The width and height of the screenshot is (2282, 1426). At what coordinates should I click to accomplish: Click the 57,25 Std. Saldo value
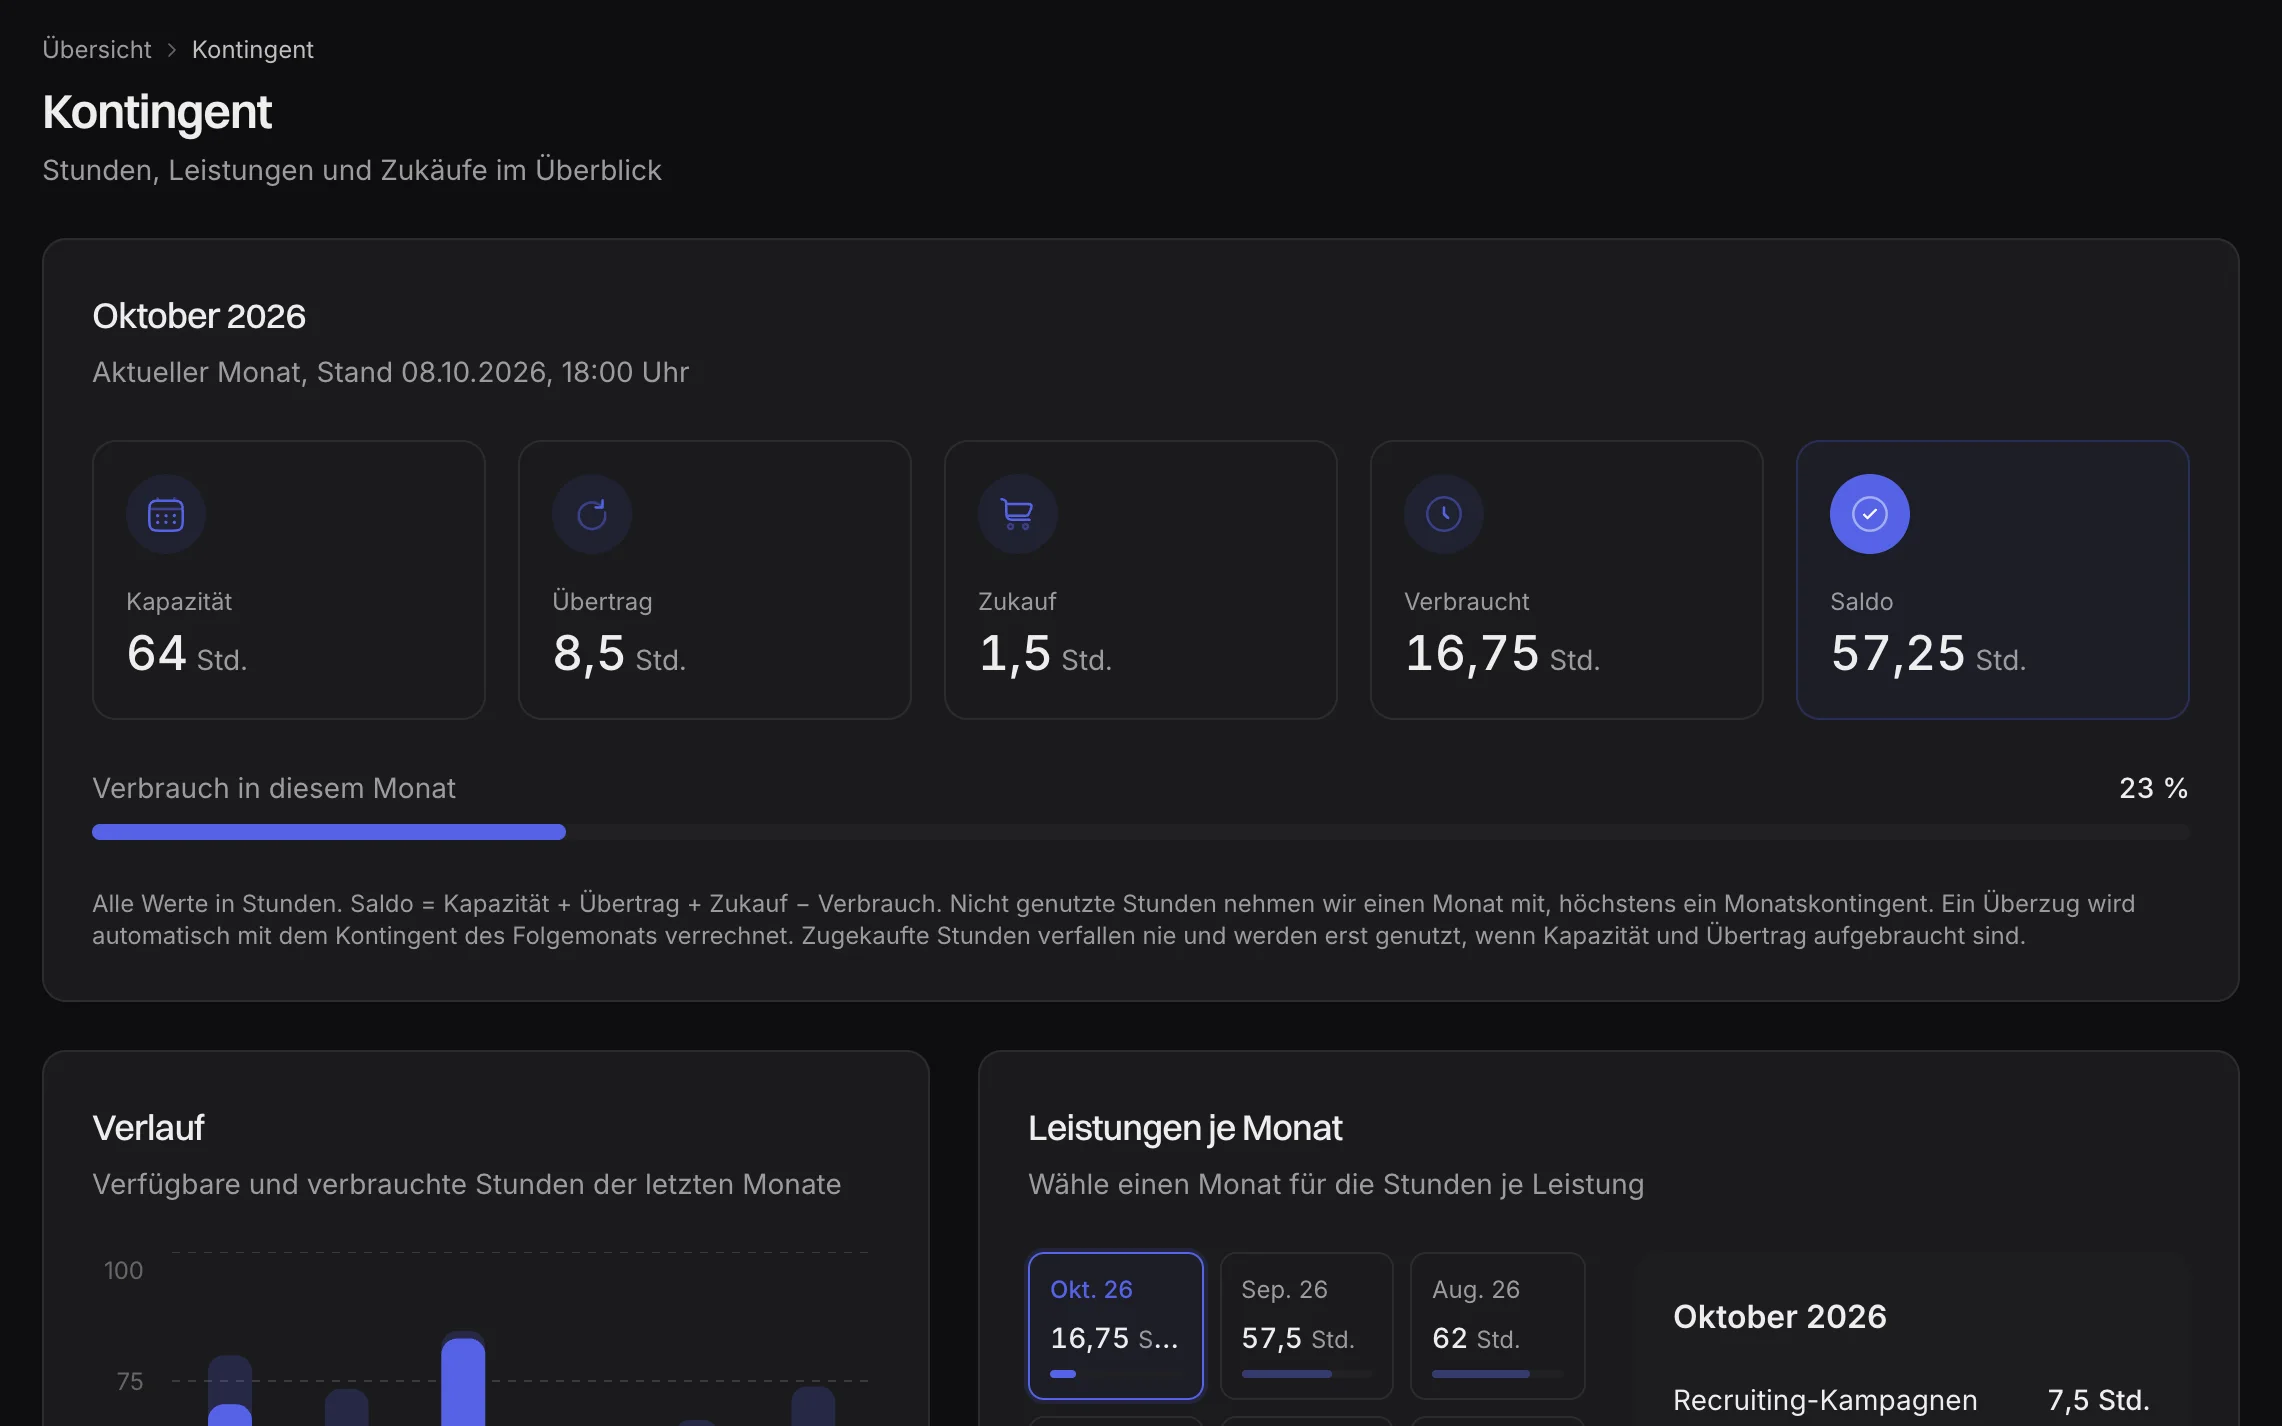tap(1928, 654)
